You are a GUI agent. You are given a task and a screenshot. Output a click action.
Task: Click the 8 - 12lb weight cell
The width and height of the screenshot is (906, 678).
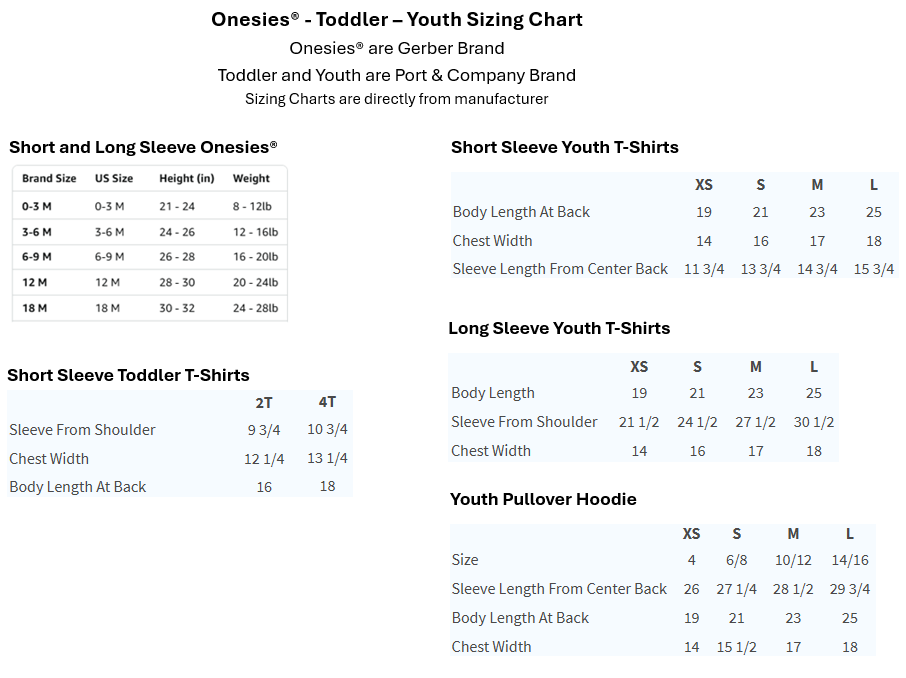pos(253,207)
